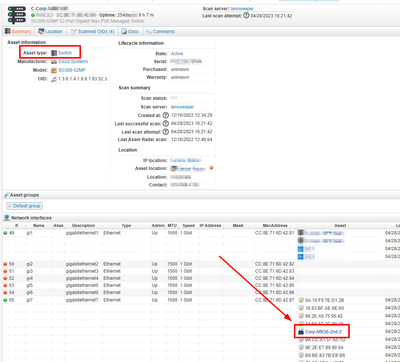
Task: Click the large switch asset icon
Action: pos(17,15)
